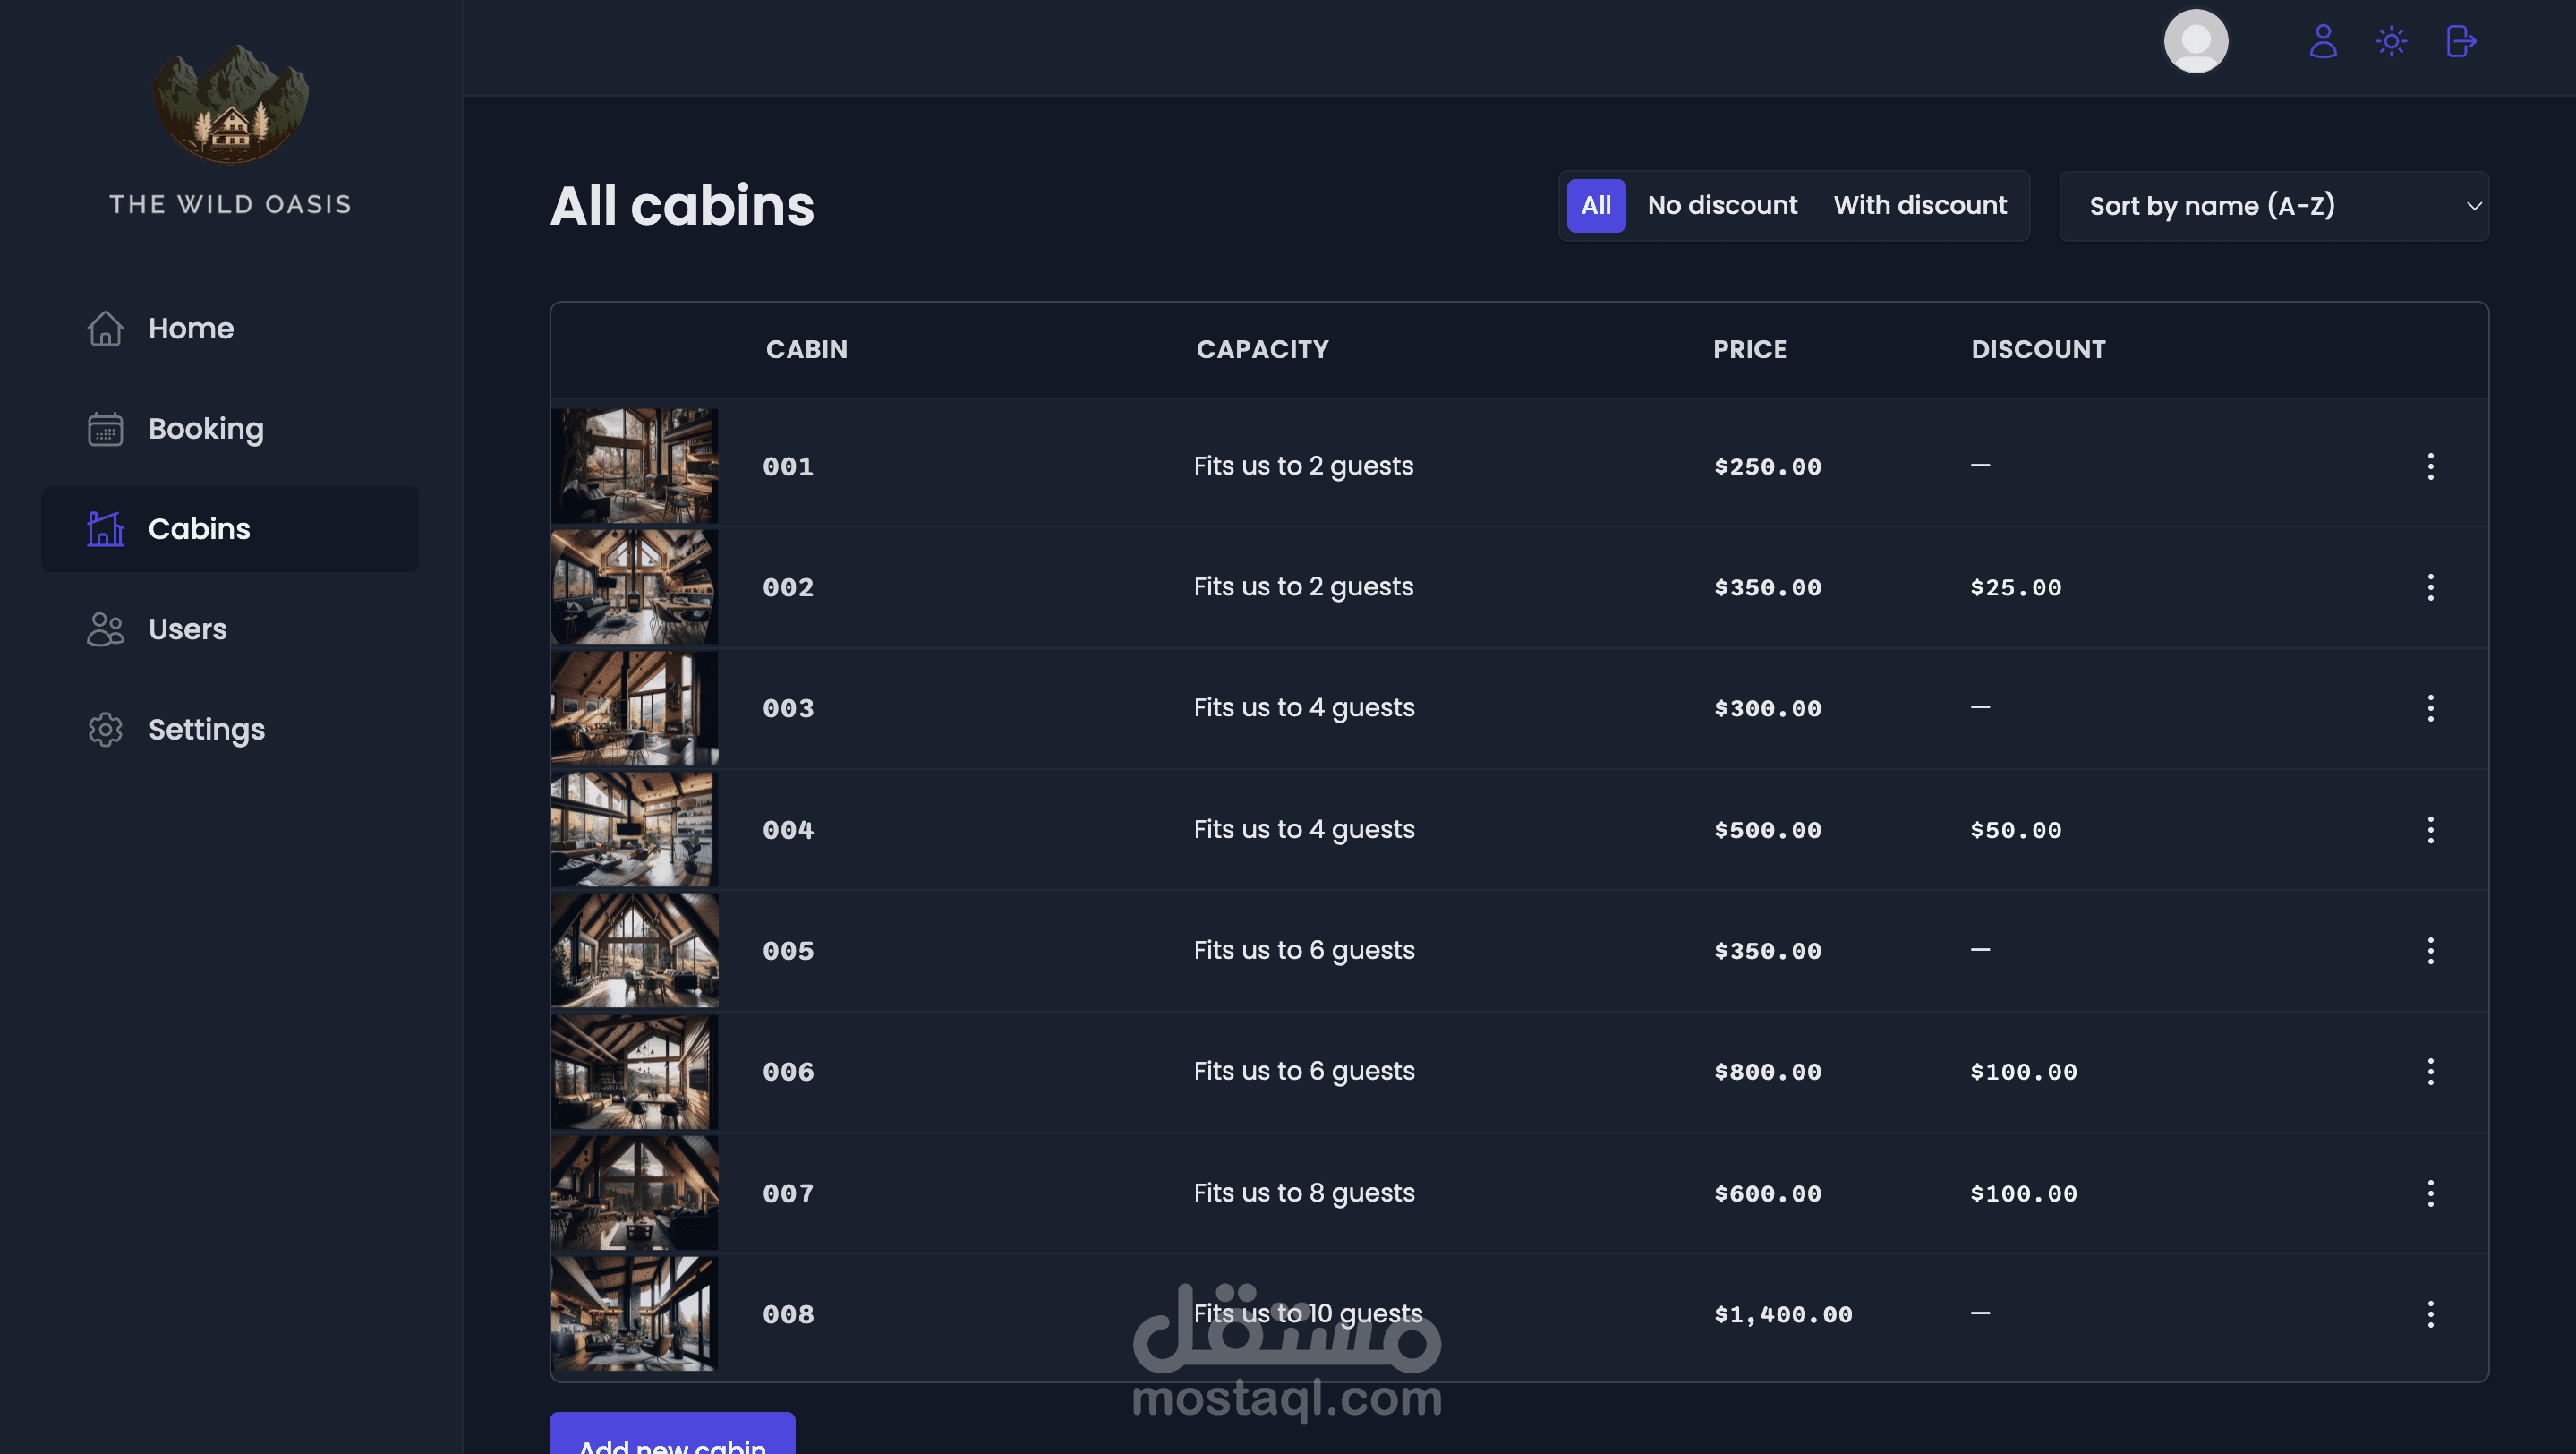Click the Users icon in sidebar
Viewport: 2576px width, 1454px height.
tap(105, 629)
